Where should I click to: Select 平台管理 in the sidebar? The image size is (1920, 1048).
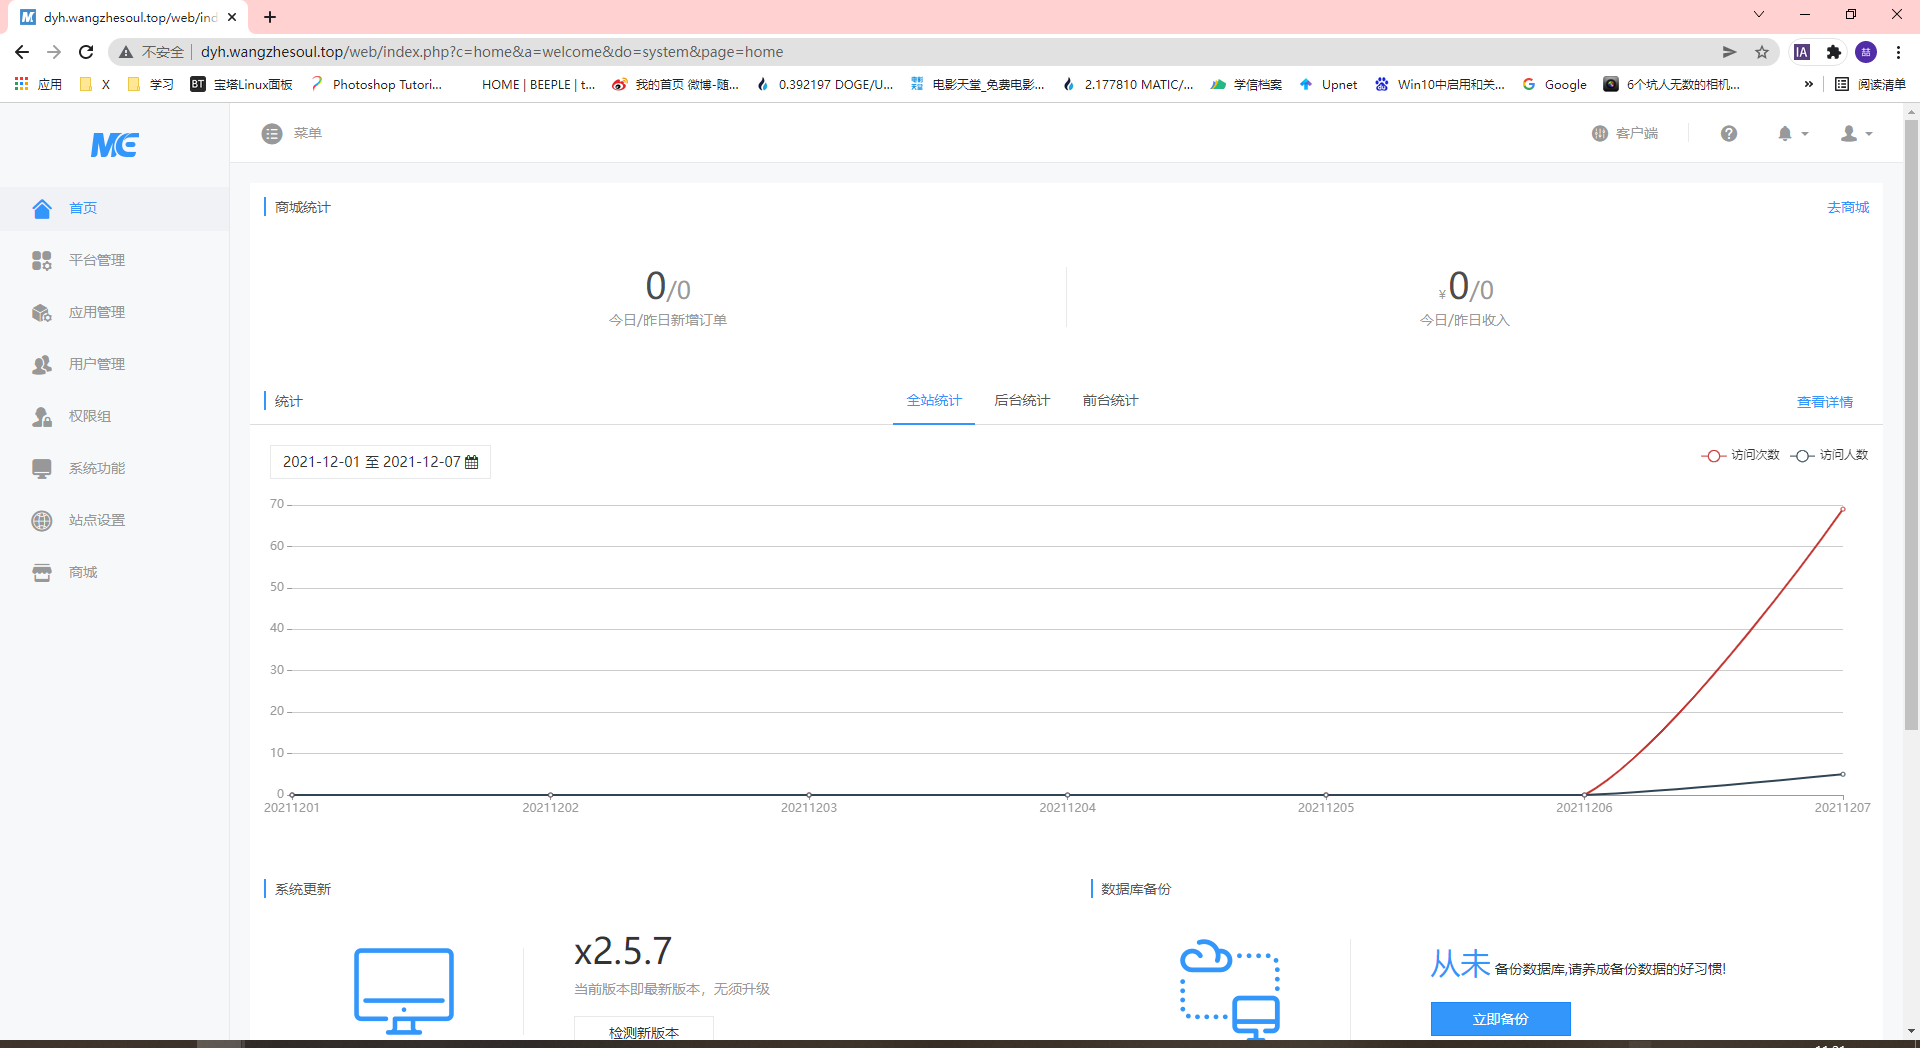[x=115, y=260]
